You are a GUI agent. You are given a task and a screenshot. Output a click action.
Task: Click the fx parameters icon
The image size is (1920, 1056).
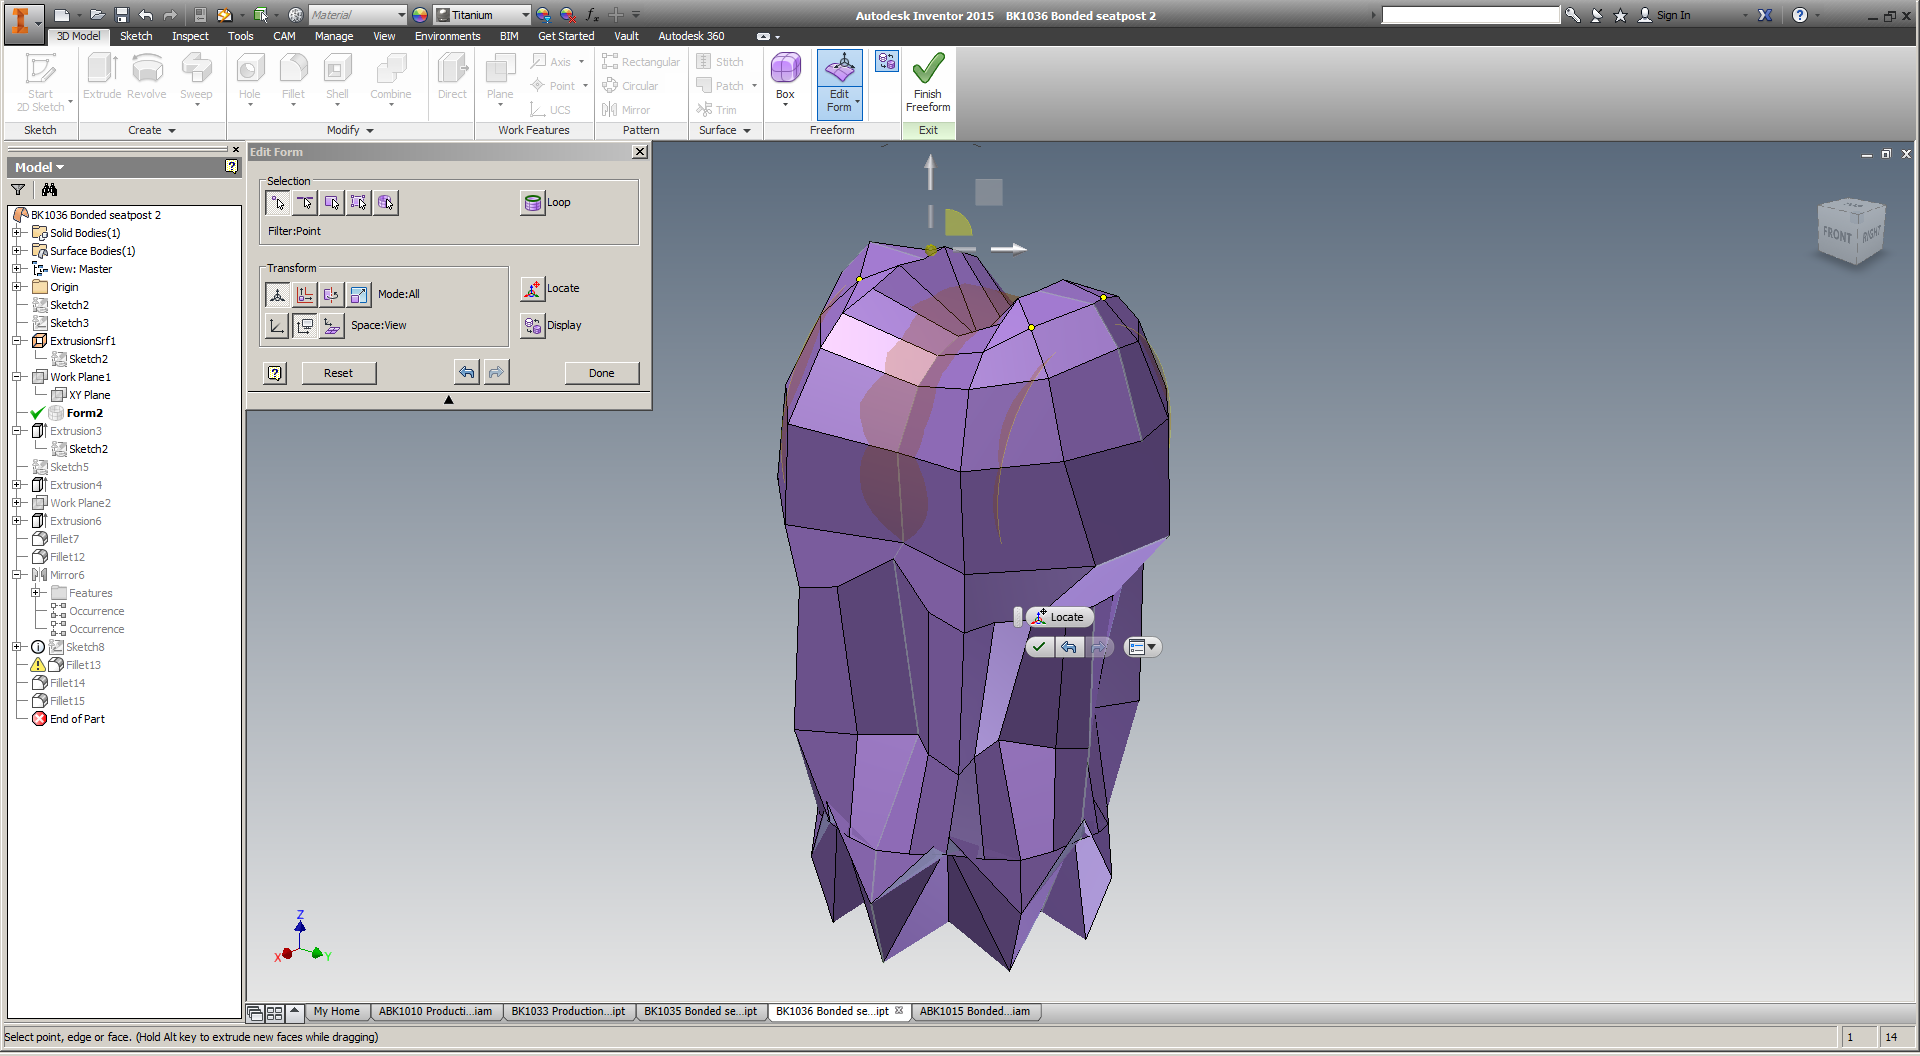point(592,15)
